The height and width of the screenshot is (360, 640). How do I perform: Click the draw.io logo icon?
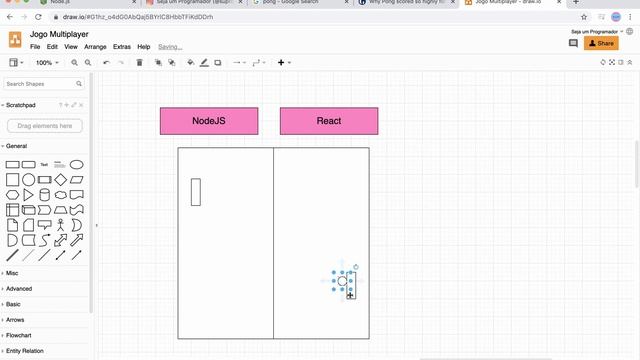(x=15, y=40)
